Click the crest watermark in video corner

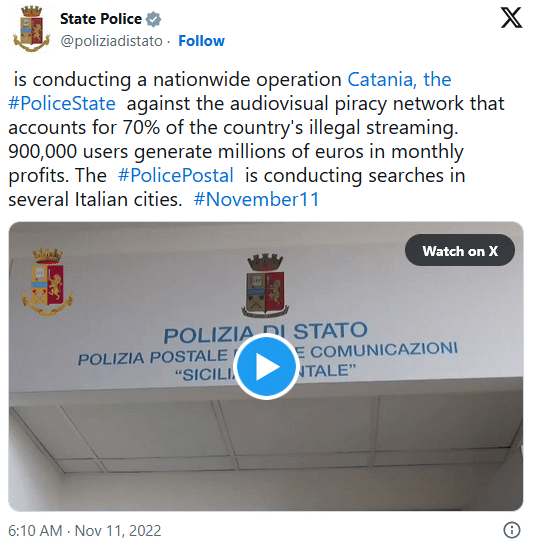pos(47,282)
